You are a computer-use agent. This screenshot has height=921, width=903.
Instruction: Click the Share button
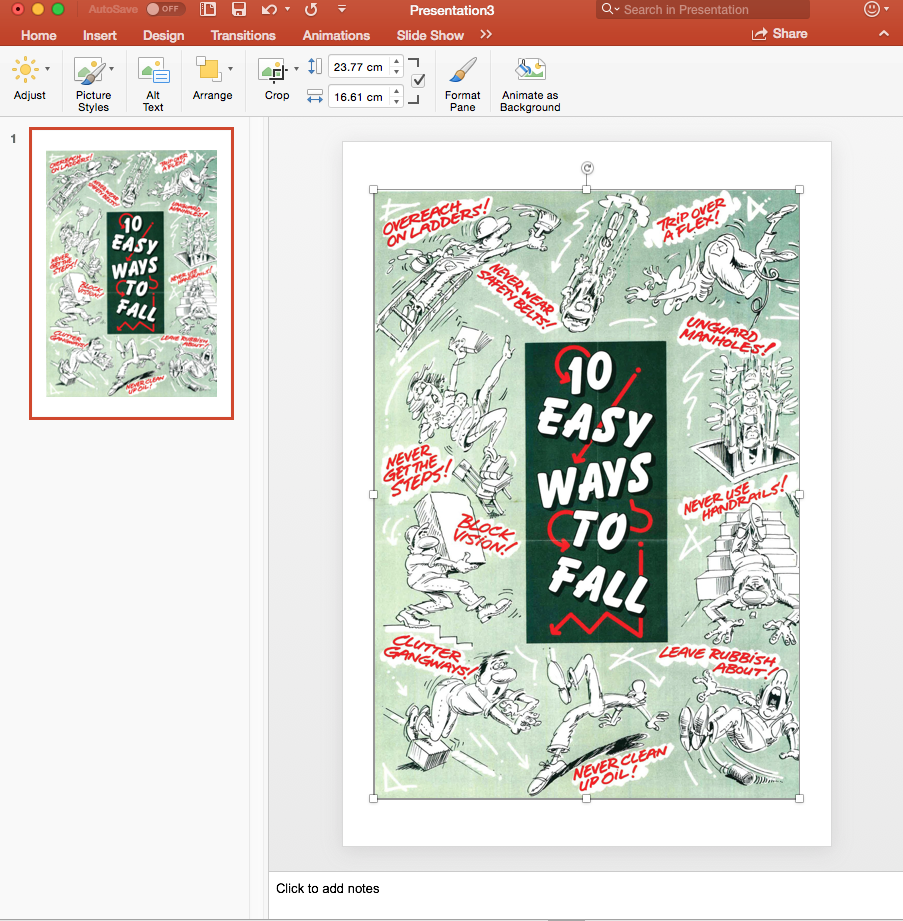pos(779,34)
